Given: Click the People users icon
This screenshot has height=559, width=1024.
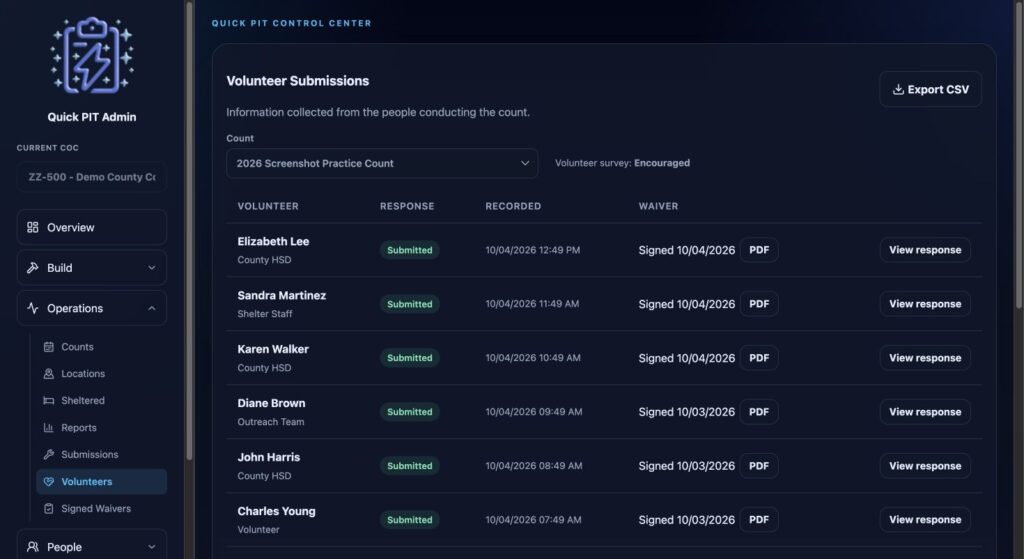Looking at the screenshot, I should [x=33, y=547].
